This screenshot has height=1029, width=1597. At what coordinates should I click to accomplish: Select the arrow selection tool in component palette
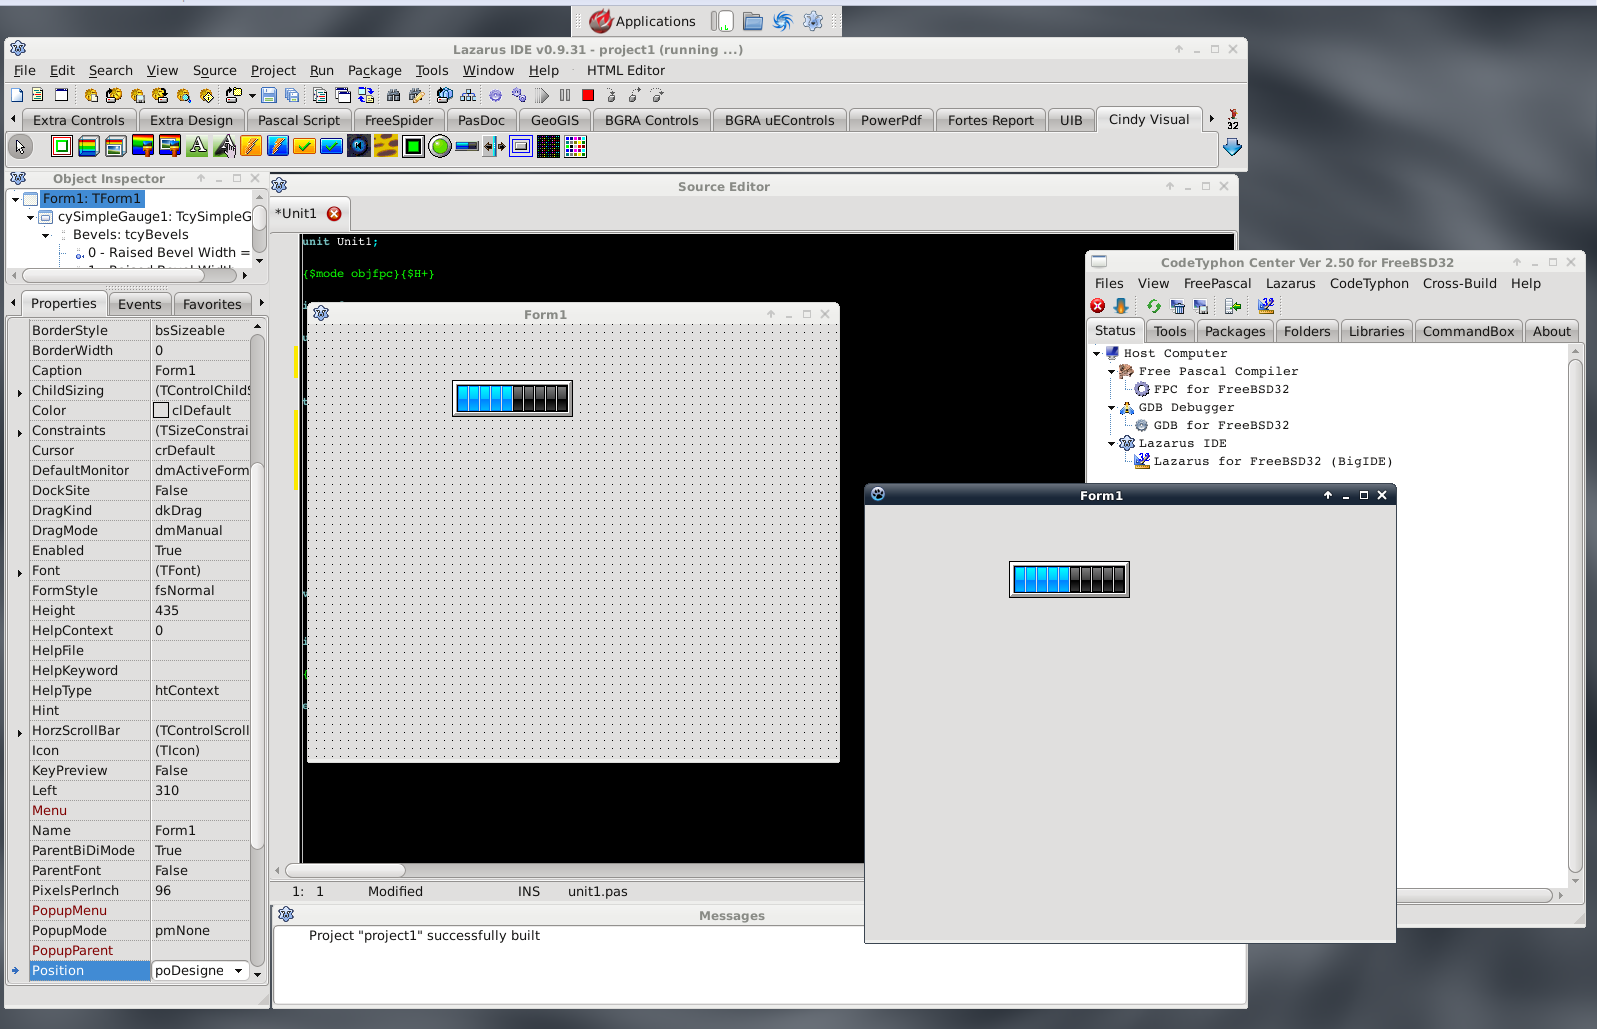click(20, 147)
